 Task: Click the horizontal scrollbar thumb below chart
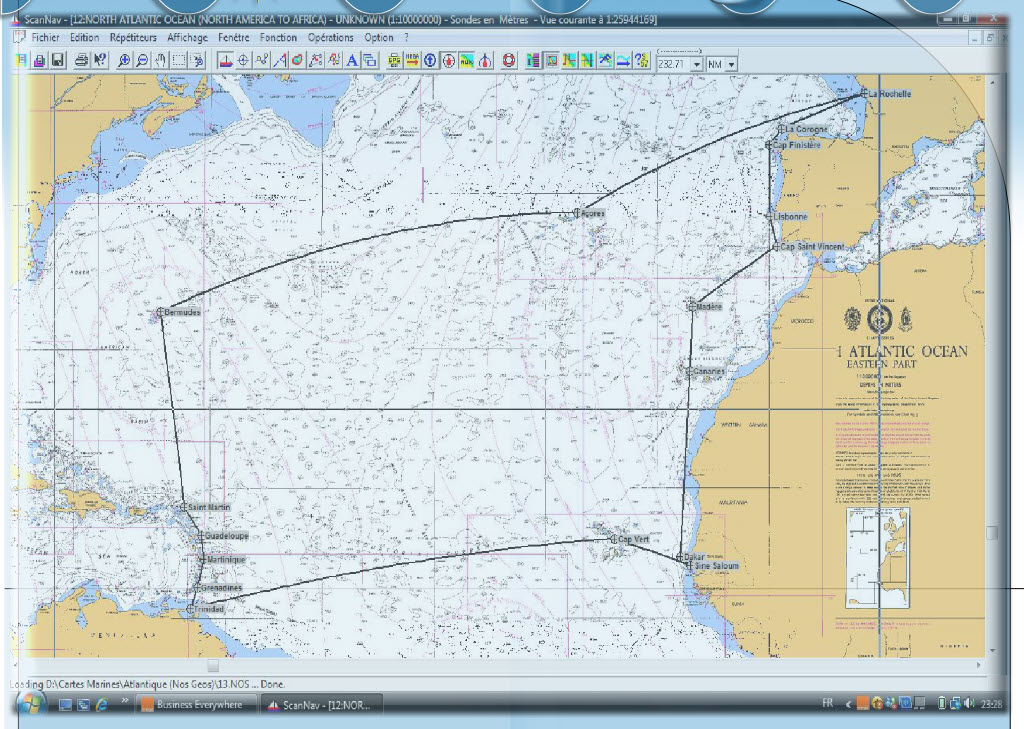(212, 664)
